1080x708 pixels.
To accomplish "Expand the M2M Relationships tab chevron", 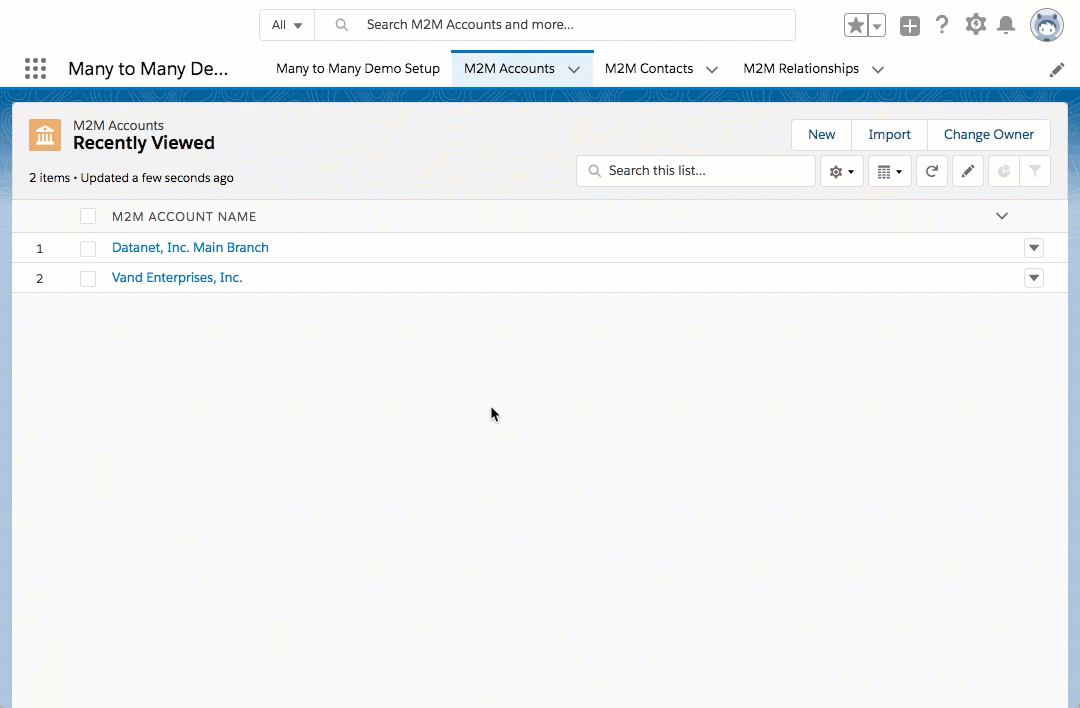I will (x=878, y=70).
